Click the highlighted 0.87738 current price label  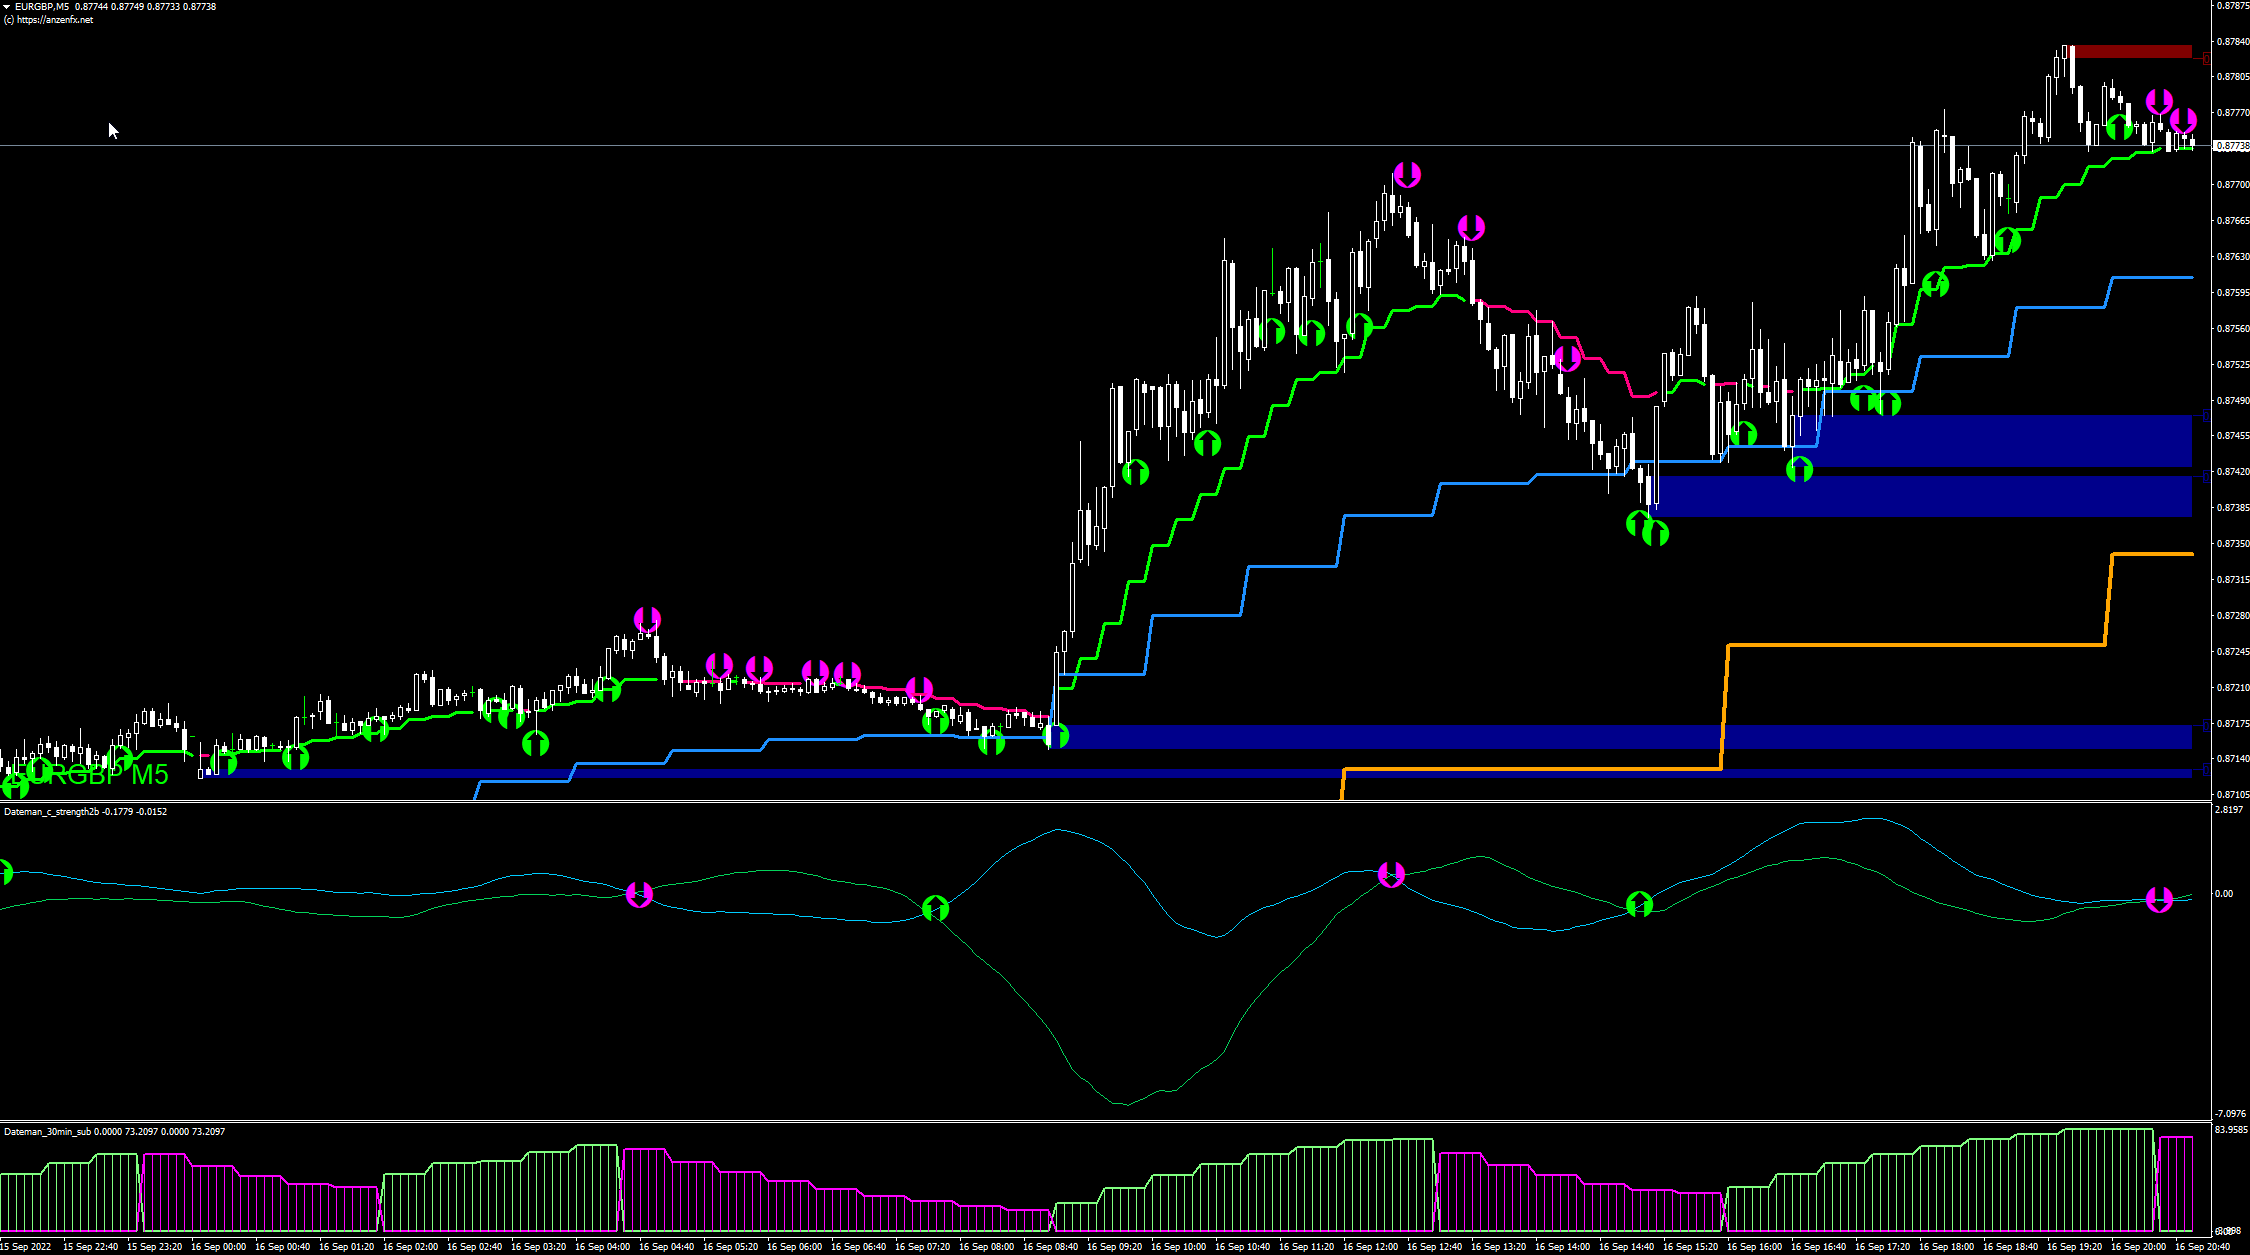click(2231, 146)
